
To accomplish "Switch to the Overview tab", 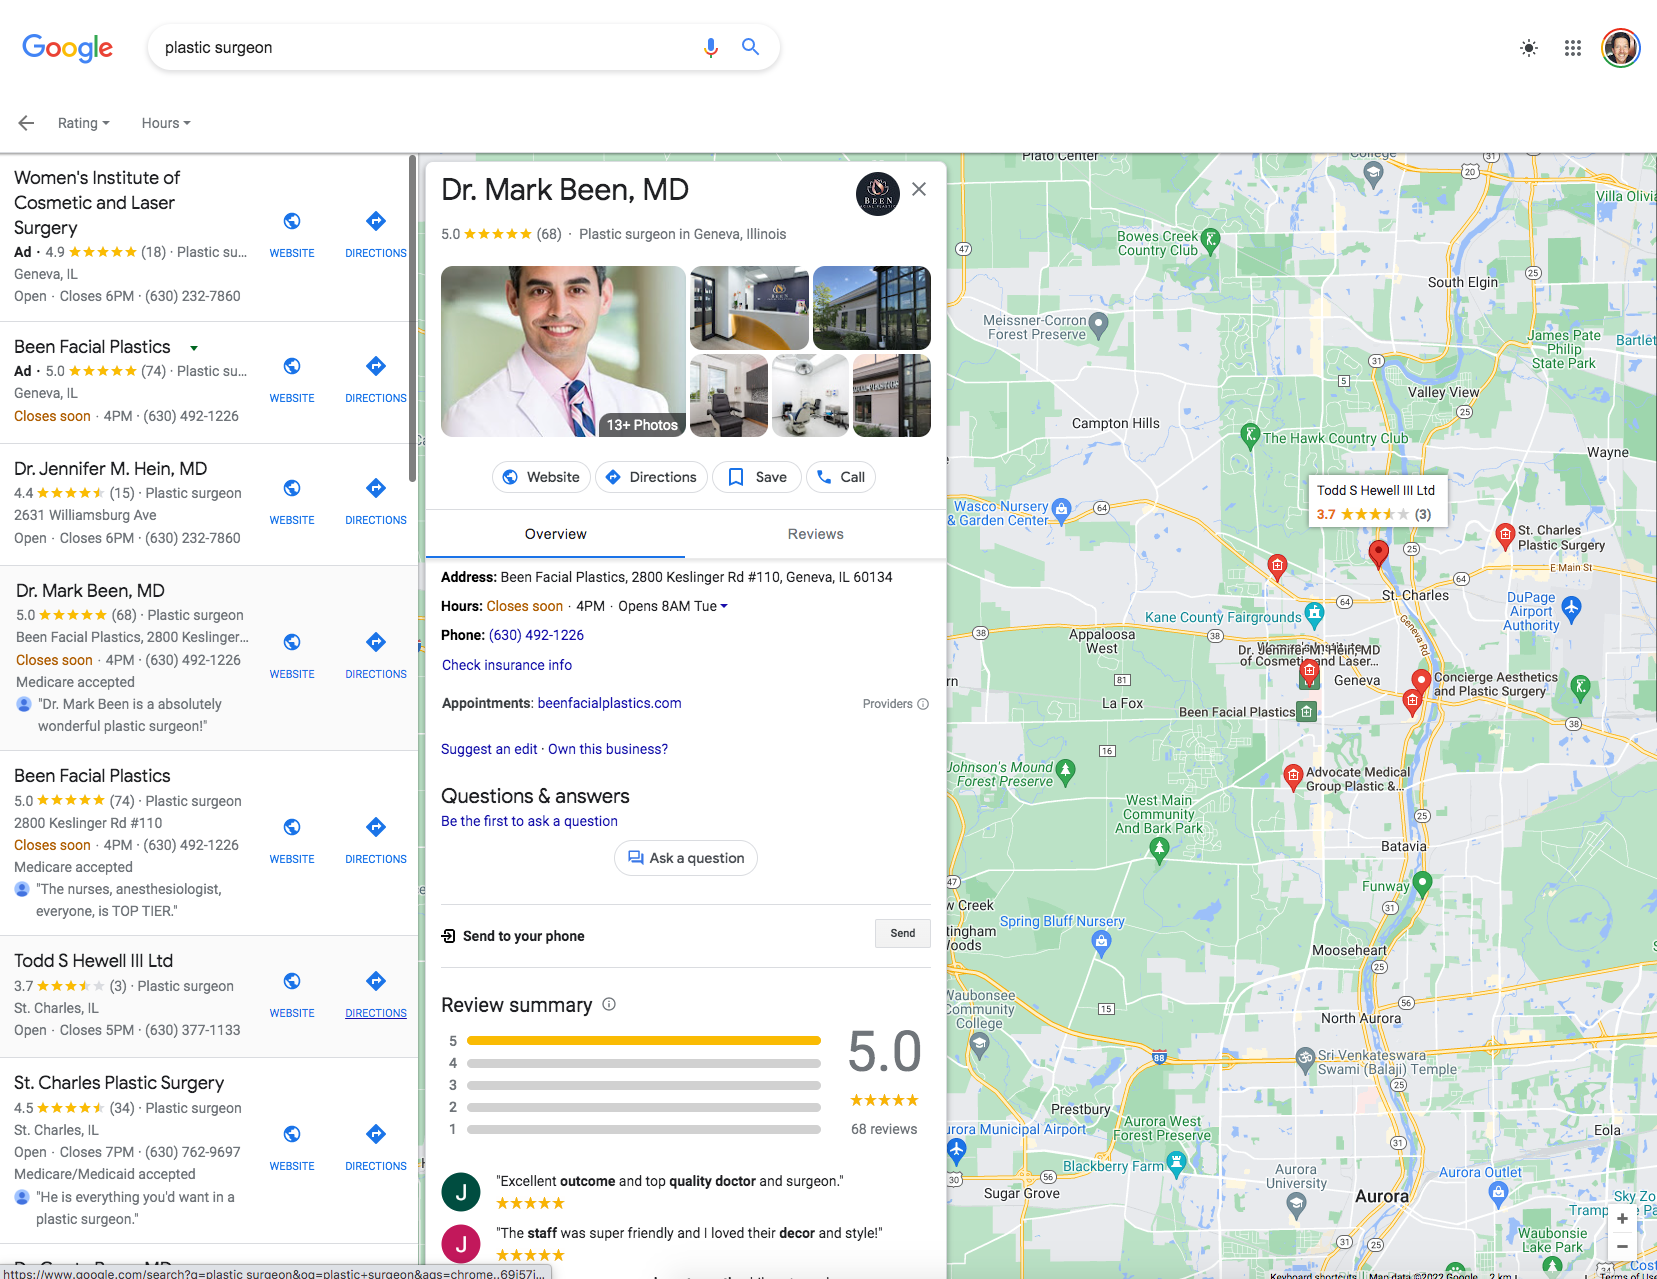I will pos(556,534).
